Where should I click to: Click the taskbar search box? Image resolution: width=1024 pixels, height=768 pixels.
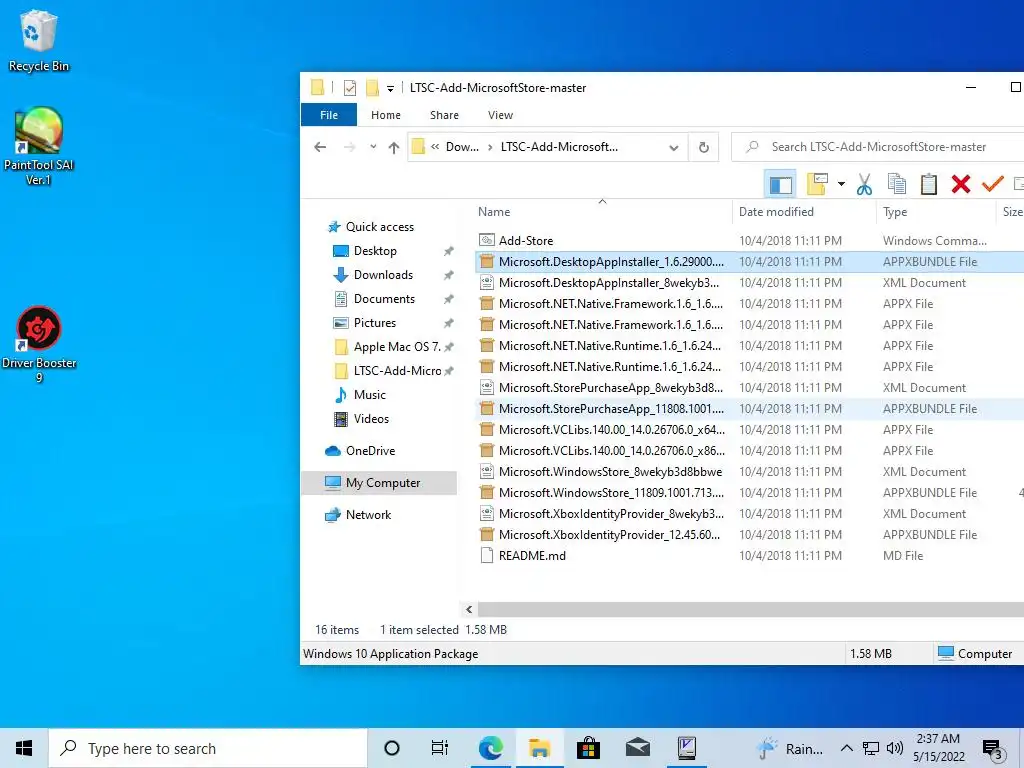(208, 748)
